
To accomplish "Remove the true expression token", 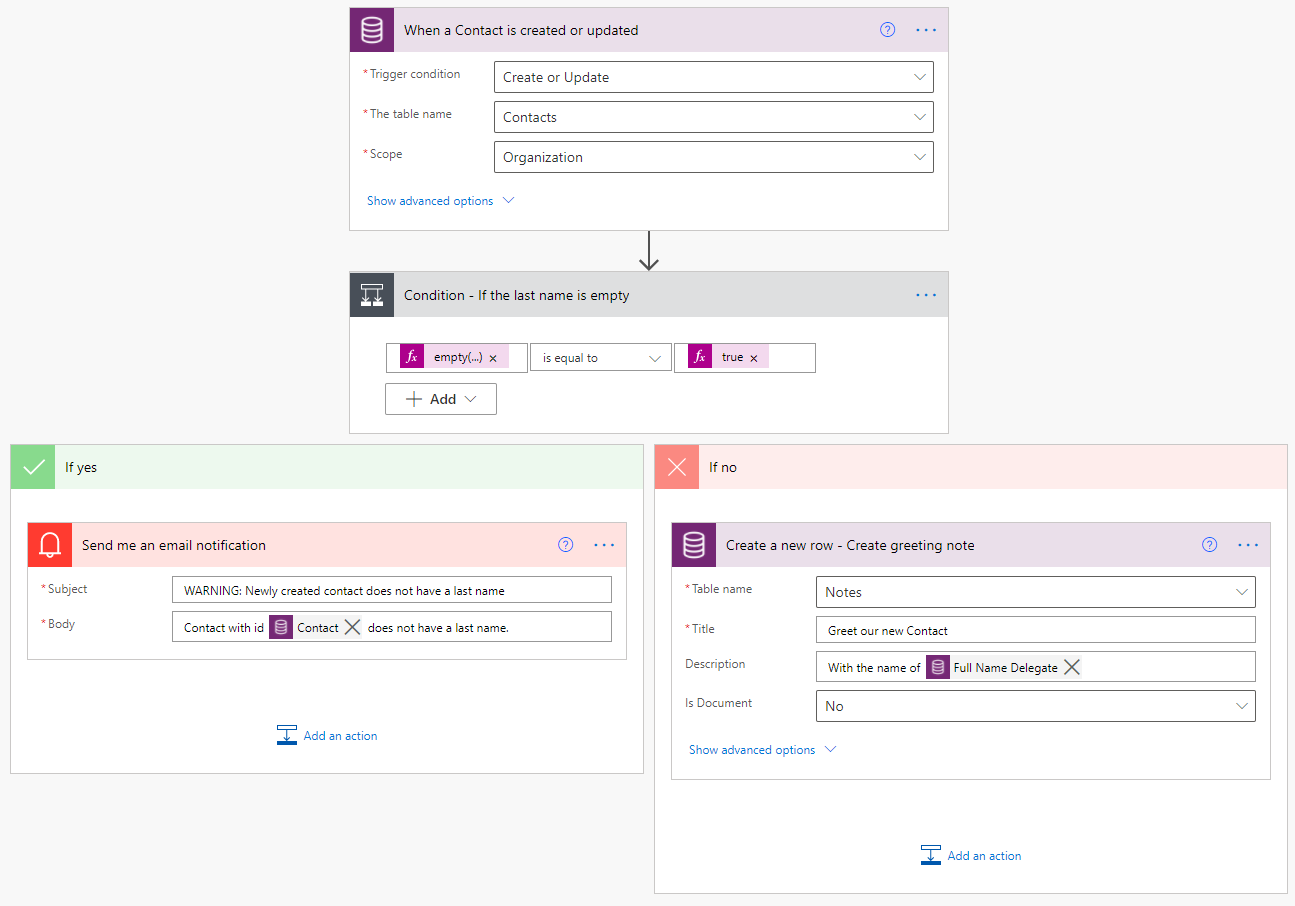I will [754, 358].
